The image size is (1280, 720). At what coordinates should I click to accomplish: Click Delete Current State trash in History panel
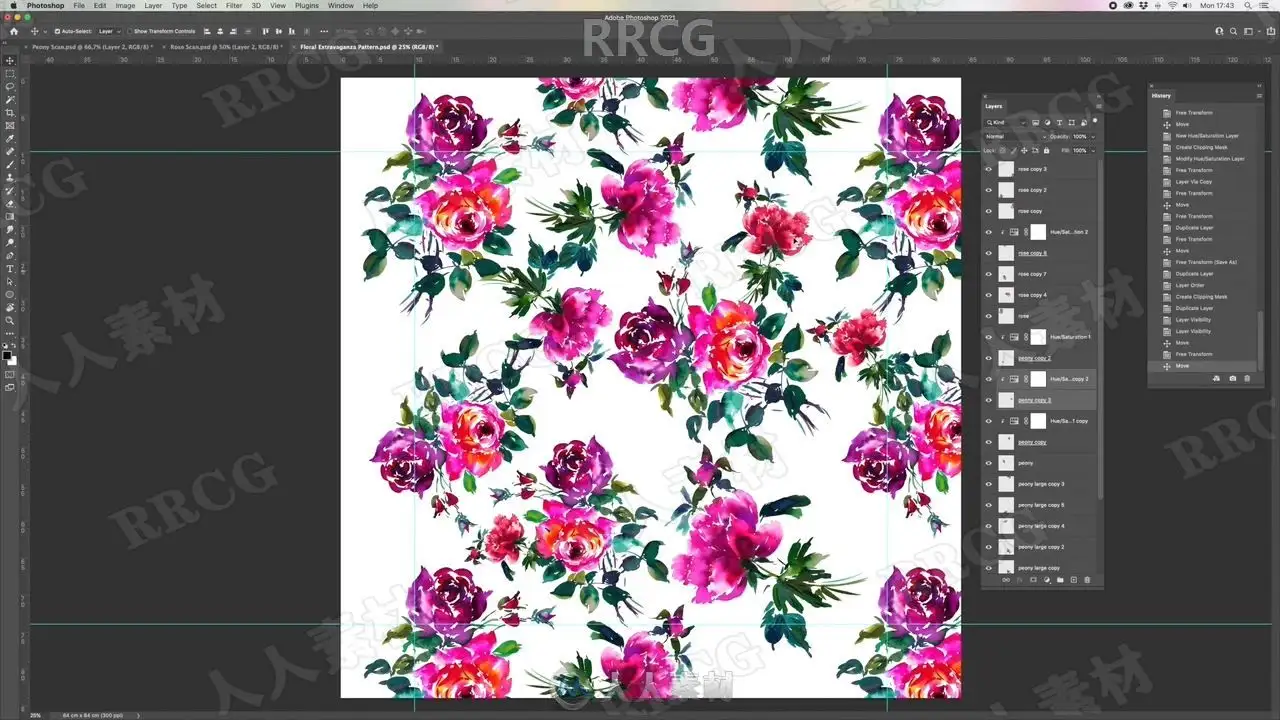(1247, 378)
